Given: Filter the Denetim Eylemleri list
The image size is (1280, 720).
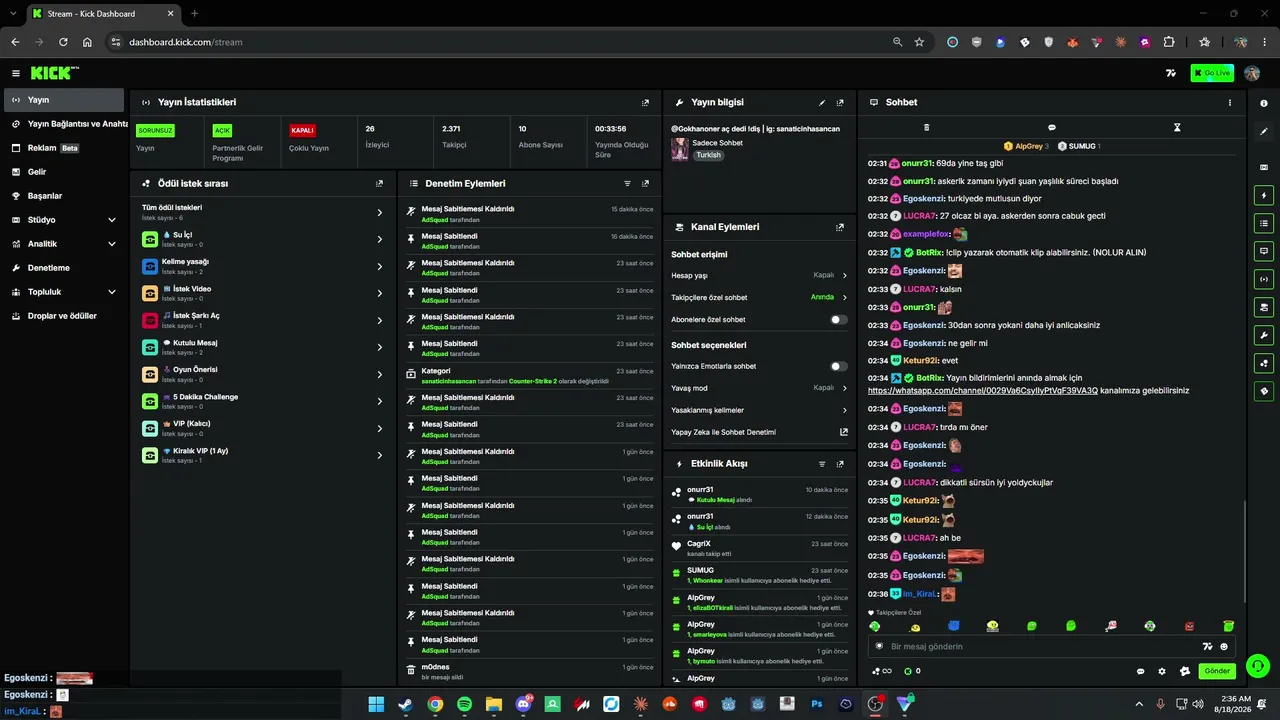Looking at the screenshot, I should click(x=627, y=184).
